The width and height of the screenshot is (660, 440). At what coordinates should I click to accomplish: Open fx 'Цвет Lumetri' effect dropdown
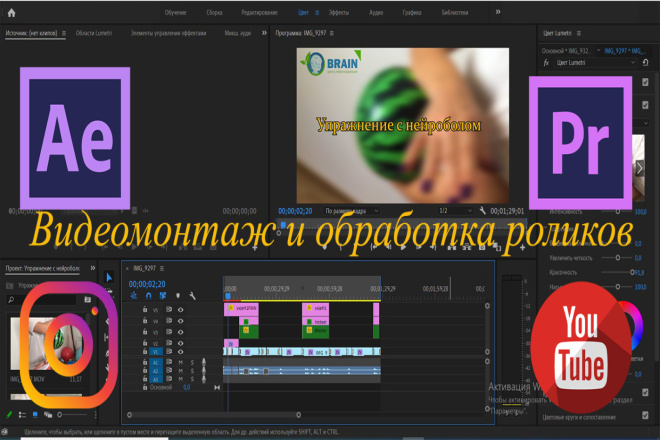[595, 63]
